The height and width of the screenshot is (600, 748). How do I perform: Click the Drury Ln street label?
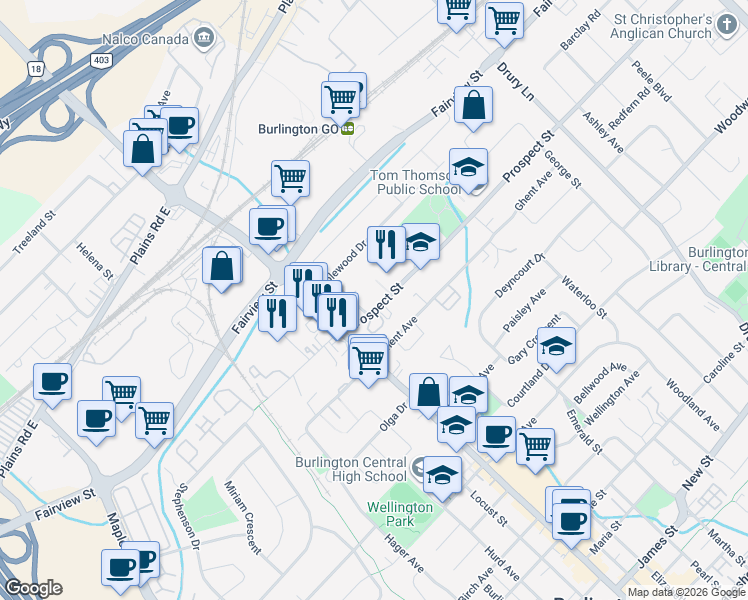(515, 82)
